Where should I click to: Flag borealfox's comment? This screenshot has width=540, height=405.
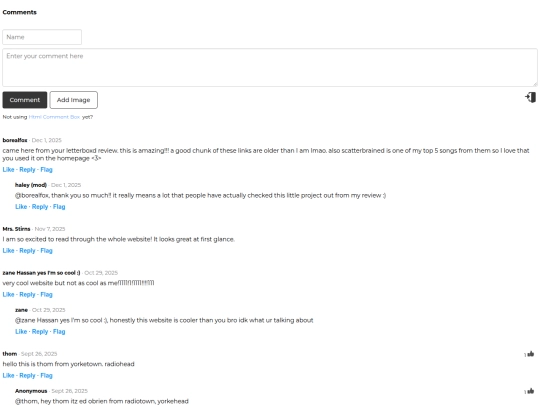(x=46, y=169)
